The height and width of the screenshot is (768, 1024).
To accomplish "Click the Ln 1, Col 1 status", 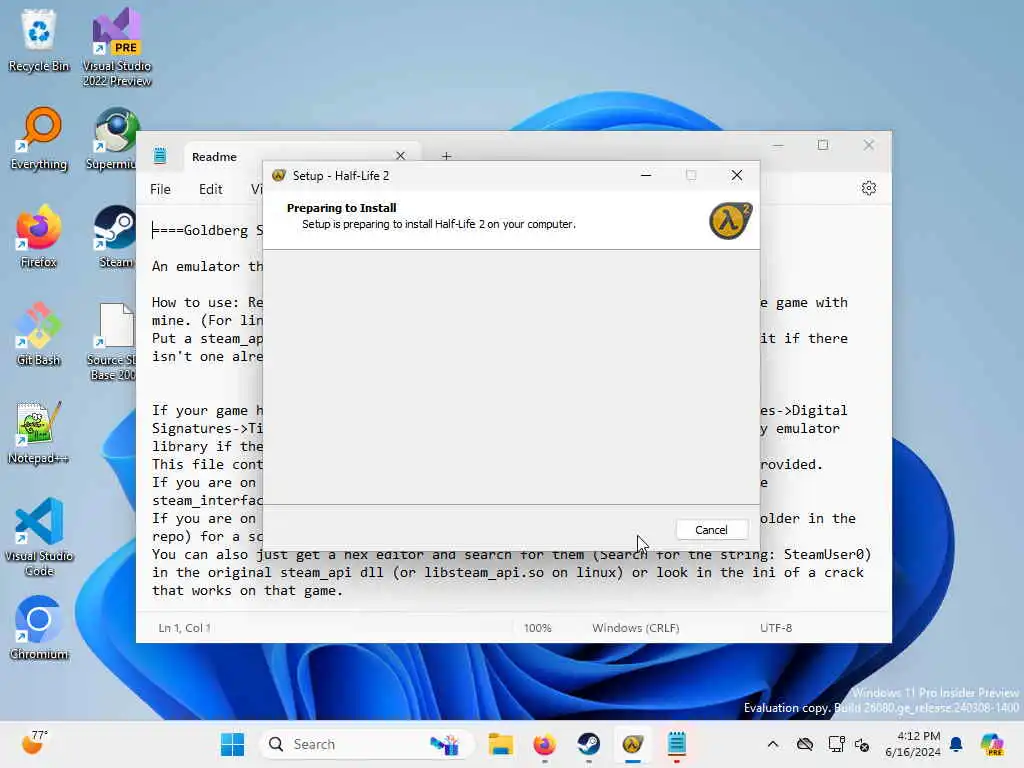I will pos(184,628).
